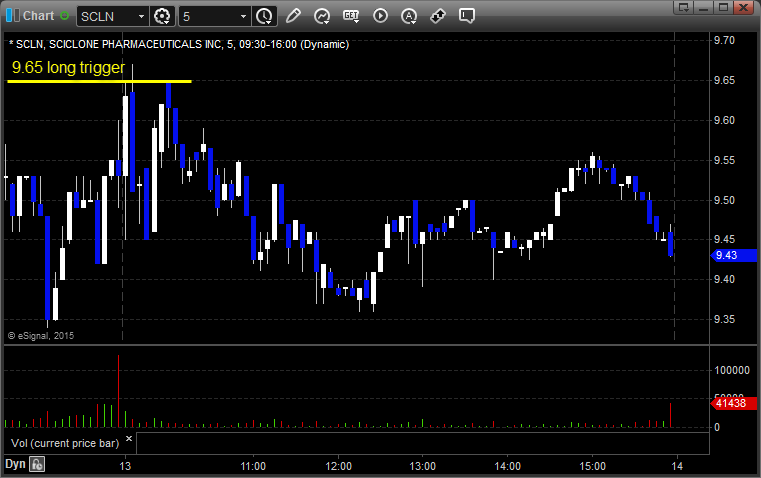Click the 100000 volume axis label
This screenshot has height=478, width=761.
732,370
